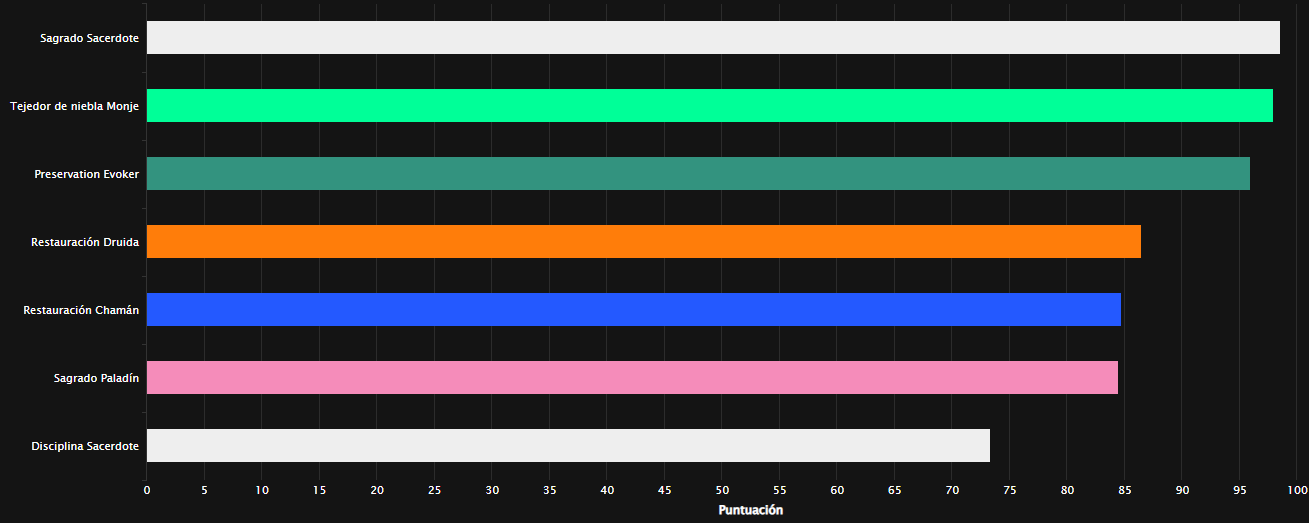This screenshot has height=523, width=1309.
Task: Click the "Preservation Evoker" label text
Action: point(86,174)
